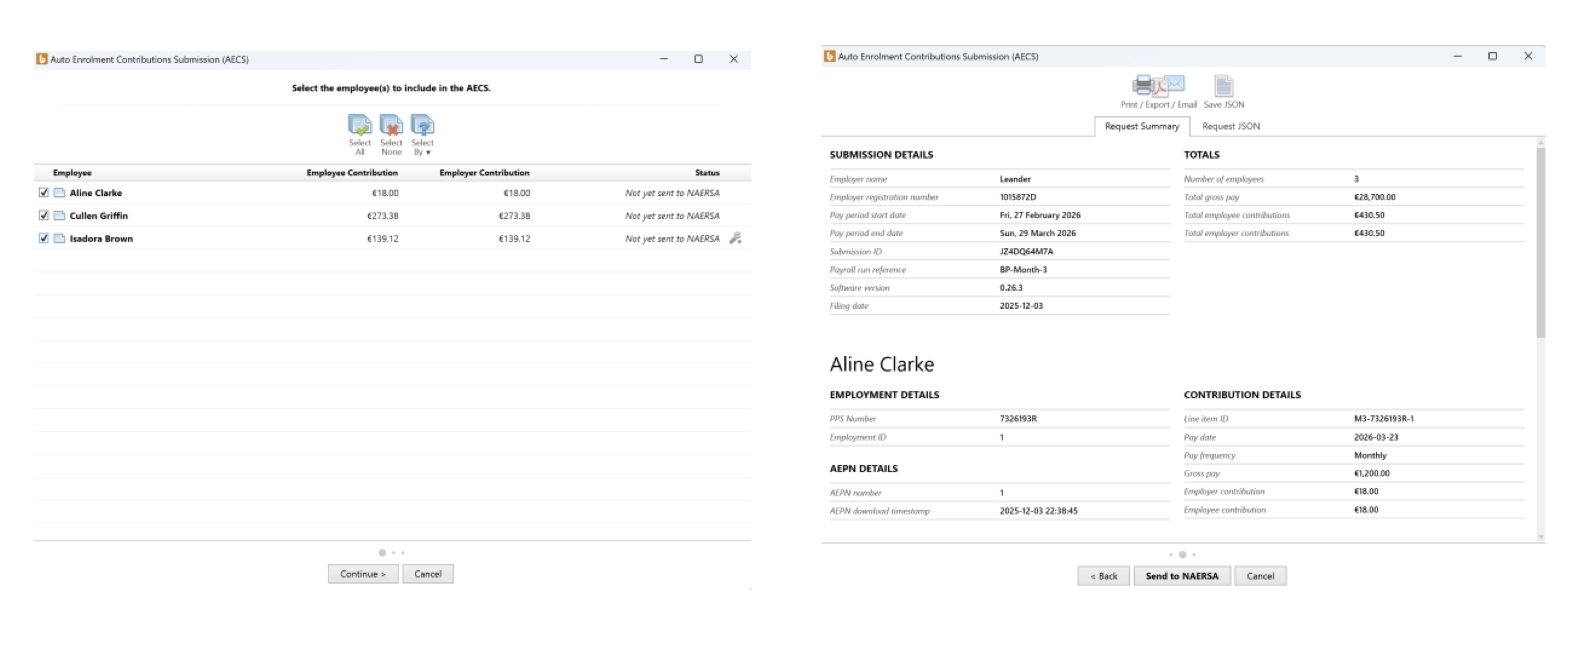Image resolution: width=1574 pixels, height=648 pixels.
Task: Click the pay frequency value Monthly
Action: tap(1370, 455)
